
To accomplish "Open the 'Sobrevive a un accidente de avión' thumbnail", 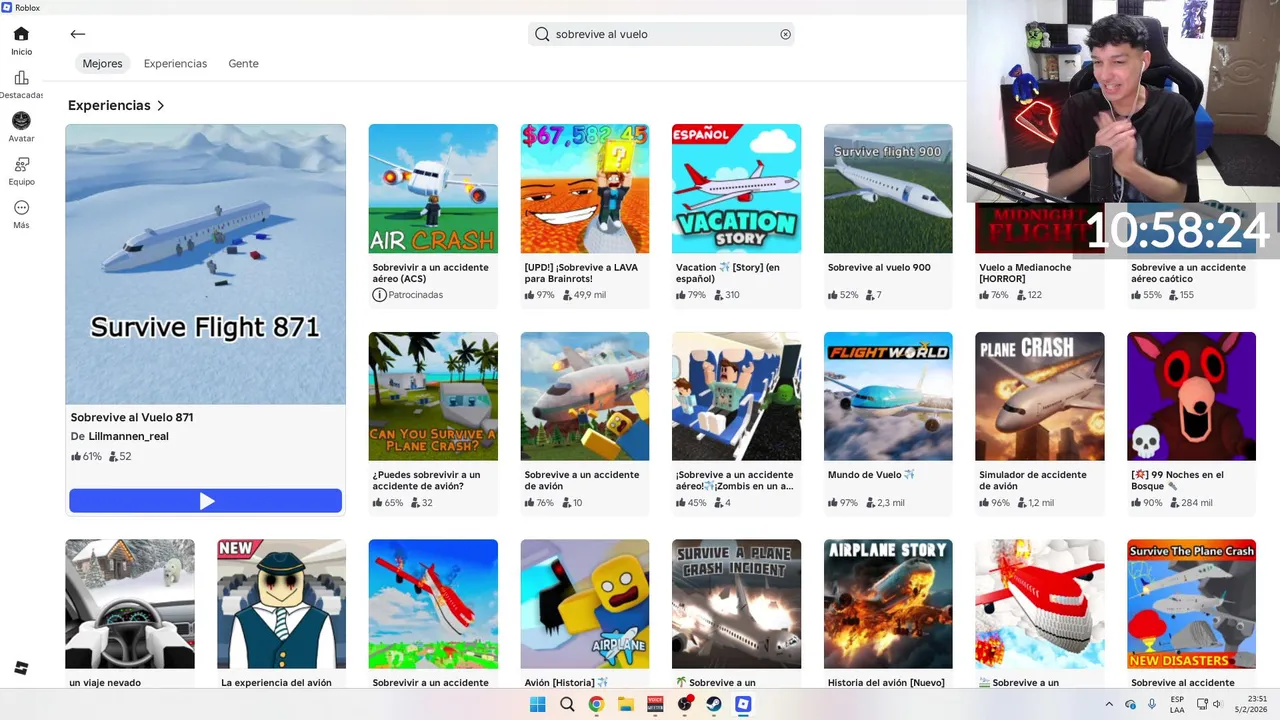I will click(585, 396).
